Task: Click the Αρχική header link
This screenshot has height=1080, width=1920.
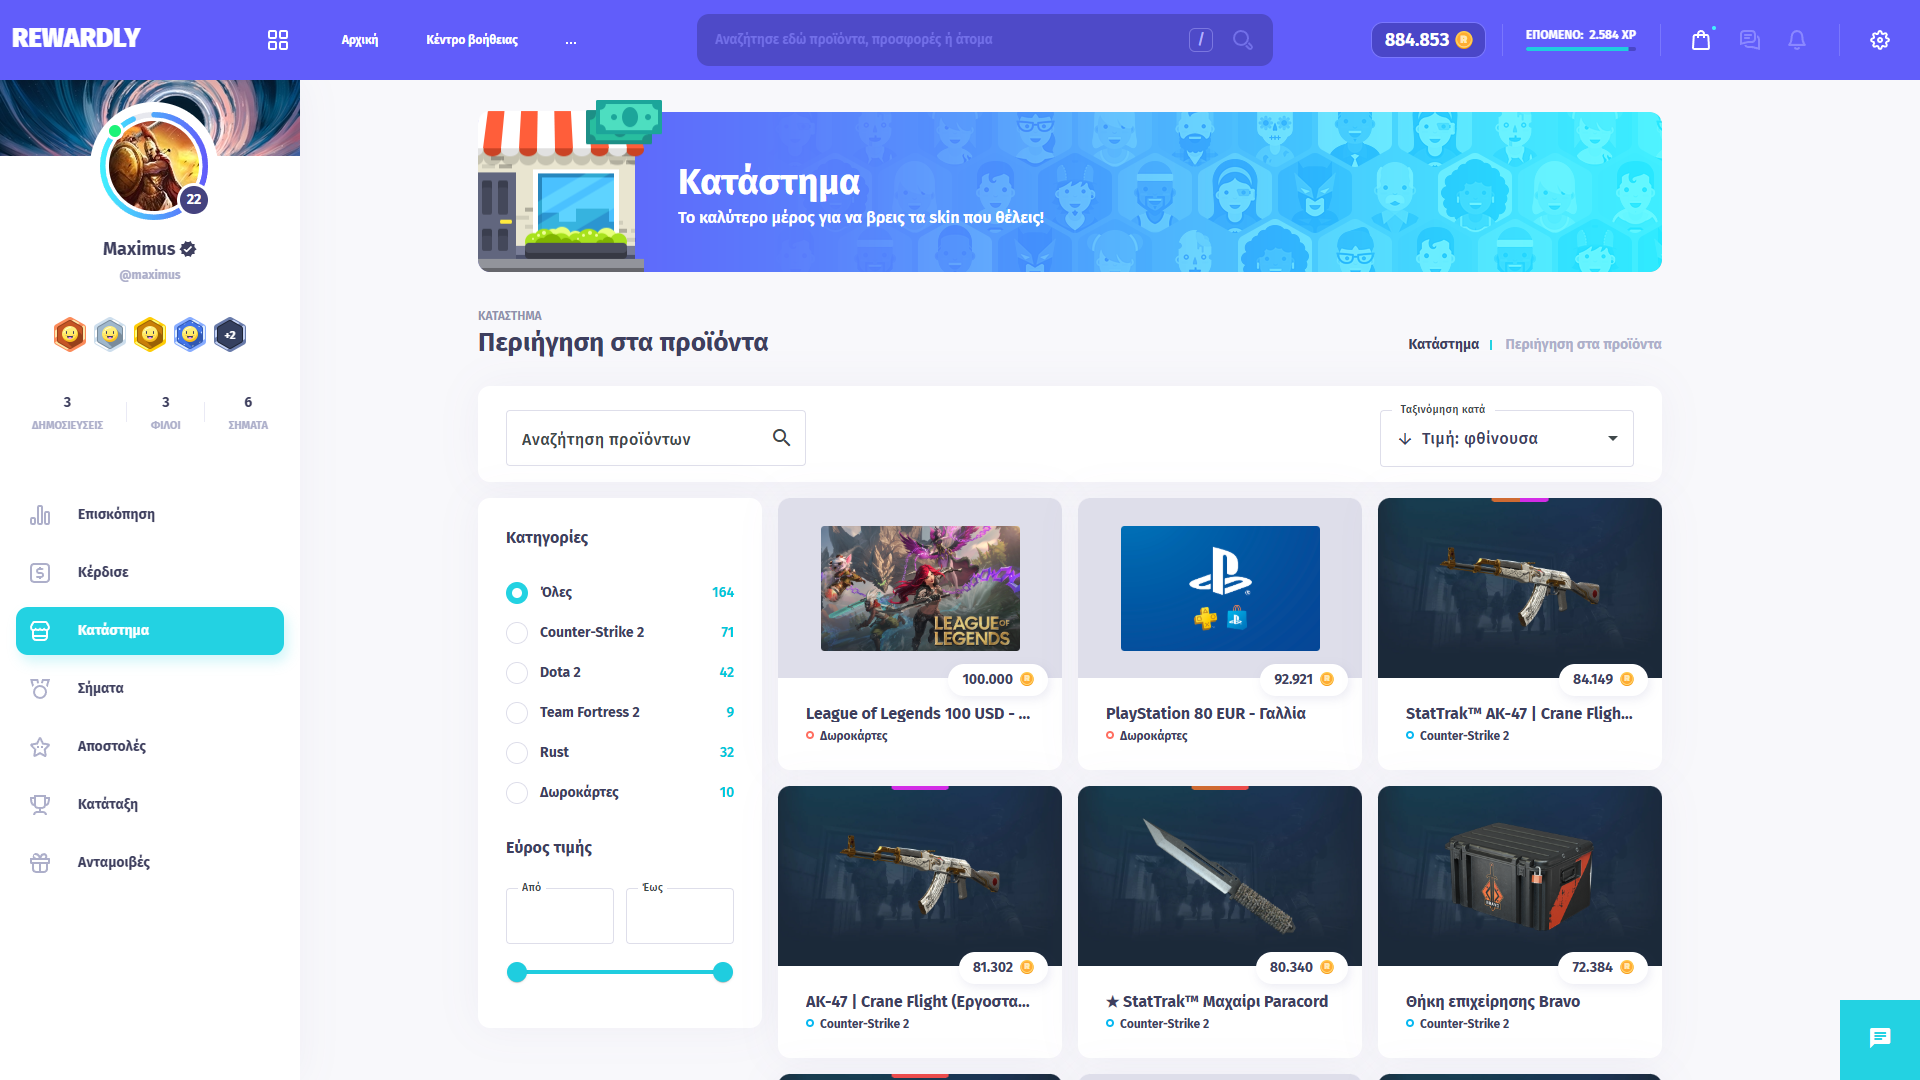Action: coord(360,40)
